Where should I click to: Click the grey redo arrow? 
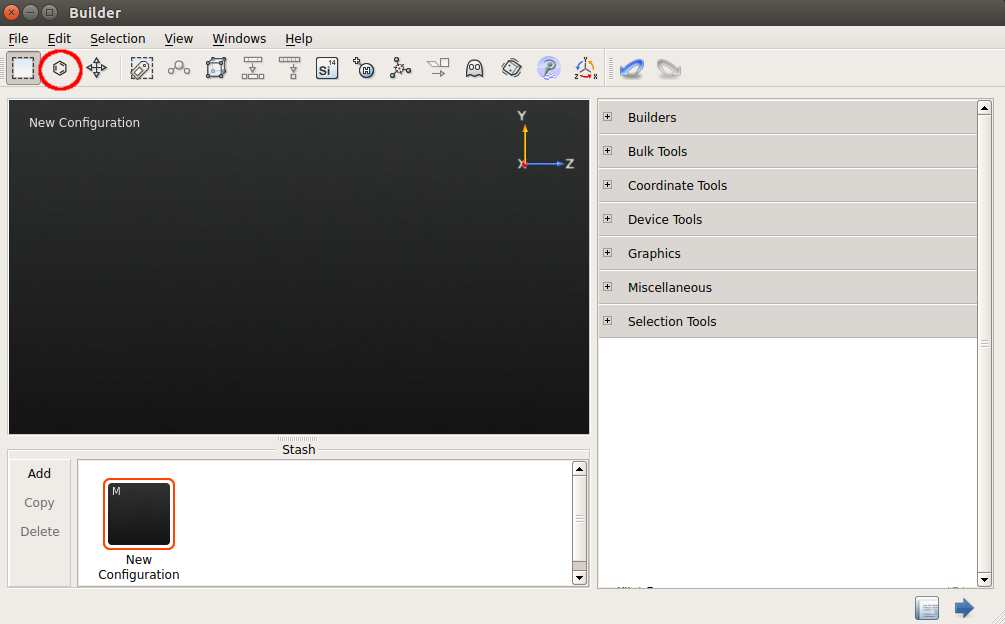tap(669, 68)
